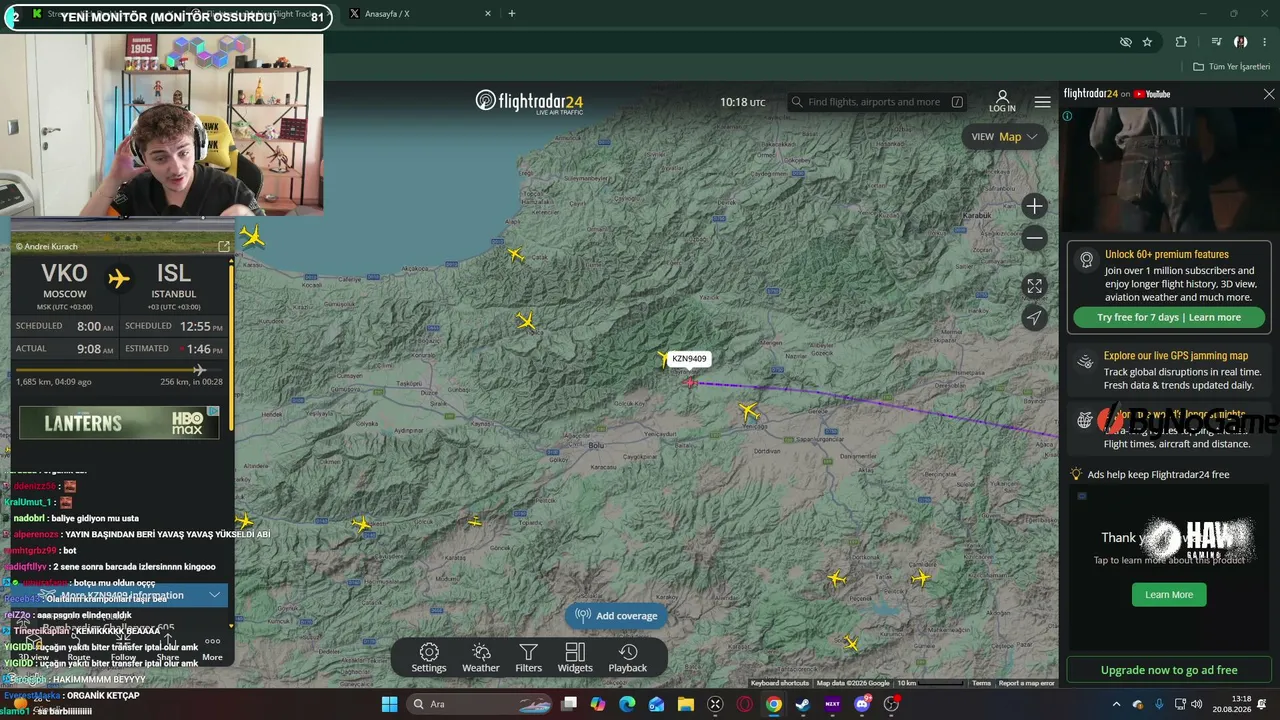Open the Windows Start menu
The width and height of the screenshot is (1280, 720).
(x=389, y=704)
